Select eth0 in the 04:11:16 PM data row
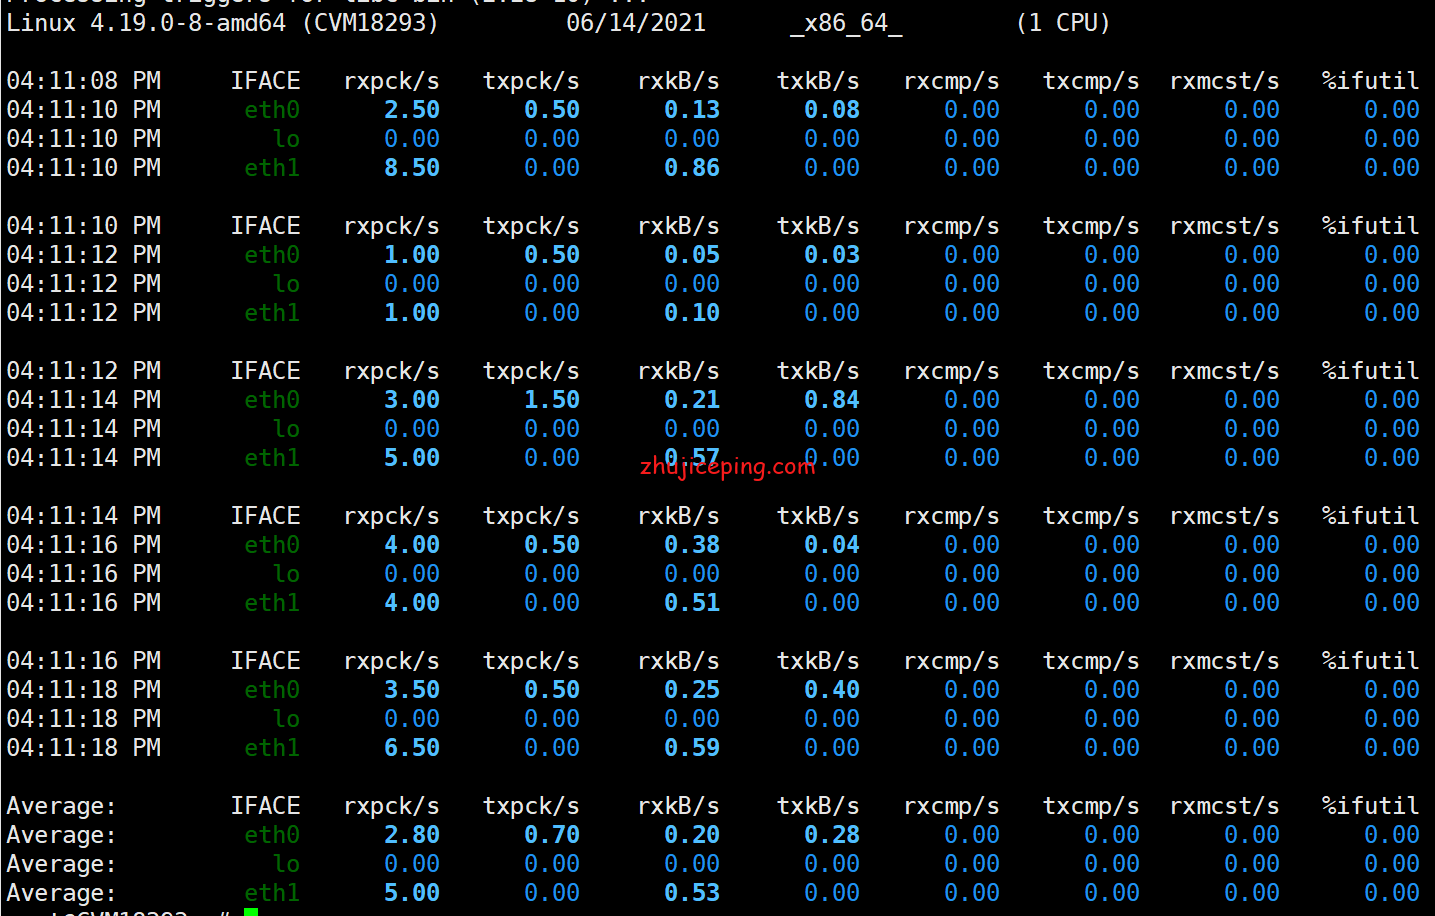 tap(272, 545)
